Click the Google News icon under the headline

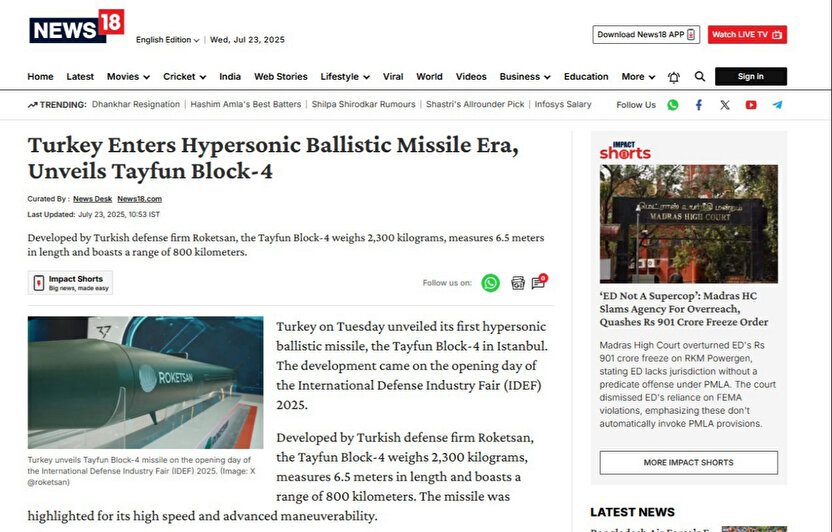tap(518, 283)
